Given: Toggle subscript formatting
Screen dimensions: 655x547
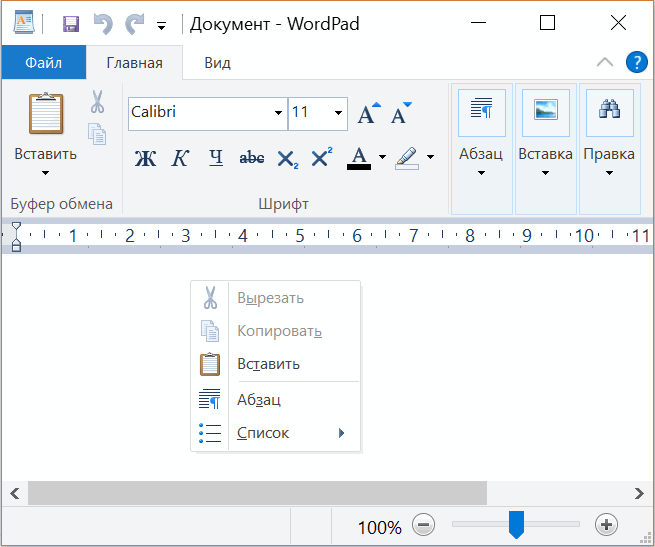Looking at the screenshot, I should (x=287, y=159).
